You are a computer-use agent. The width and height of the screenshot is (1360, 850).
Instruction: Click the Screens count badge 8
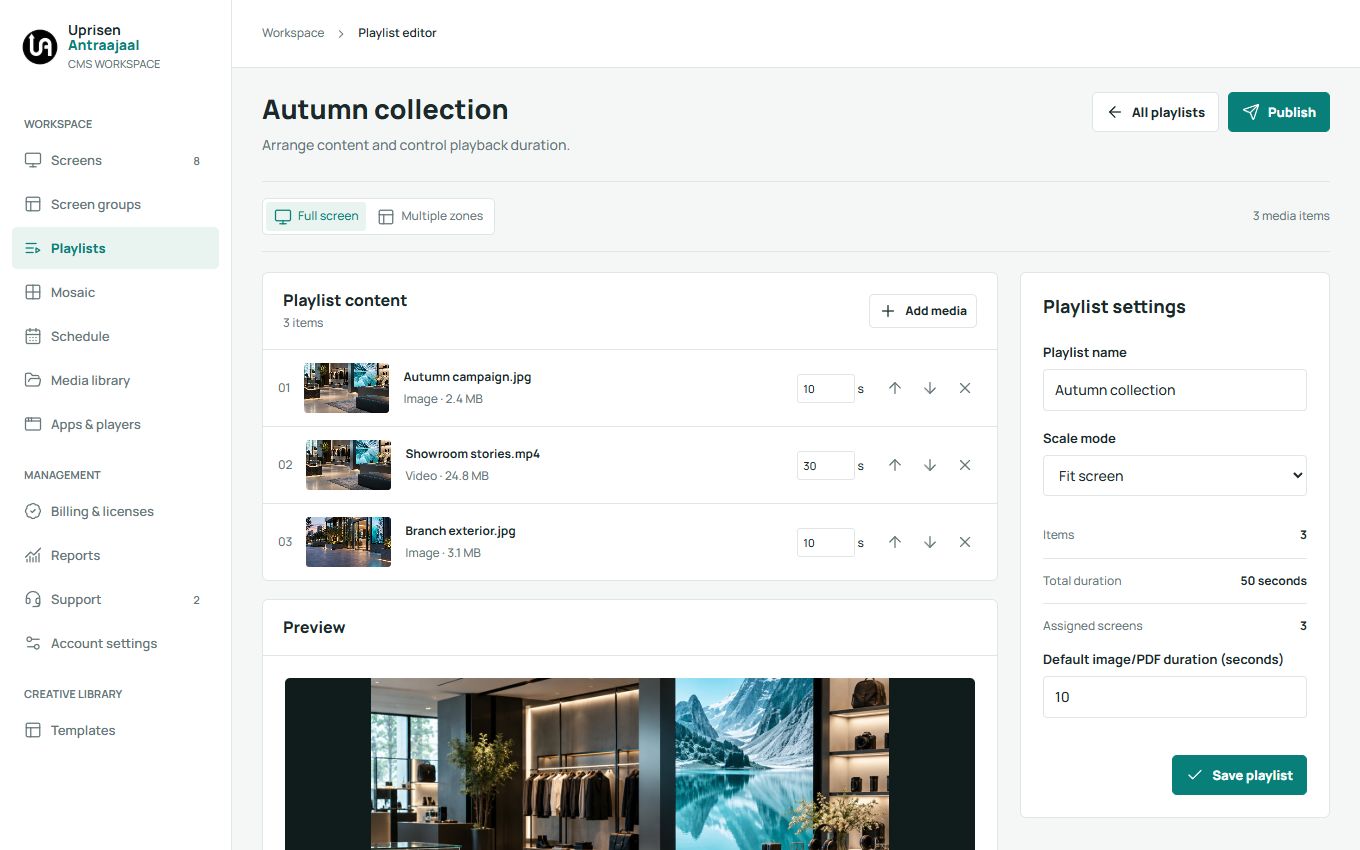(x=197, y=161)
